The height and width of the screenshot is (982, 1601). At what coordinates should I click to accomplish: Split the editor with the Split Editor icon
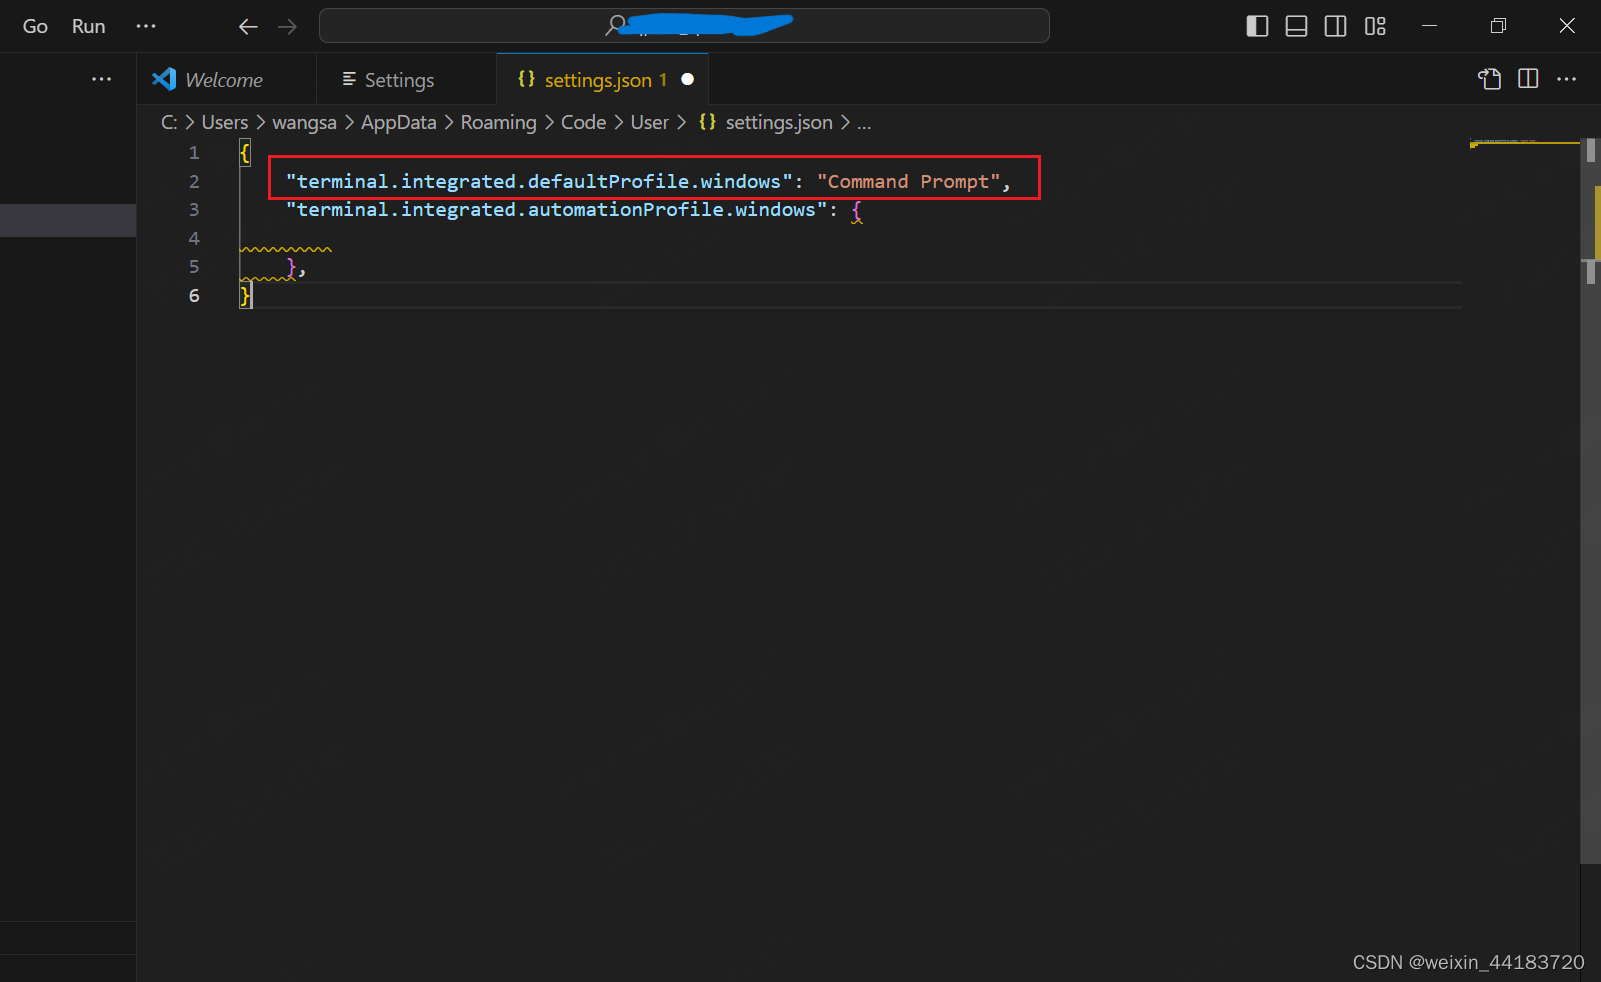click(1529, 79)
